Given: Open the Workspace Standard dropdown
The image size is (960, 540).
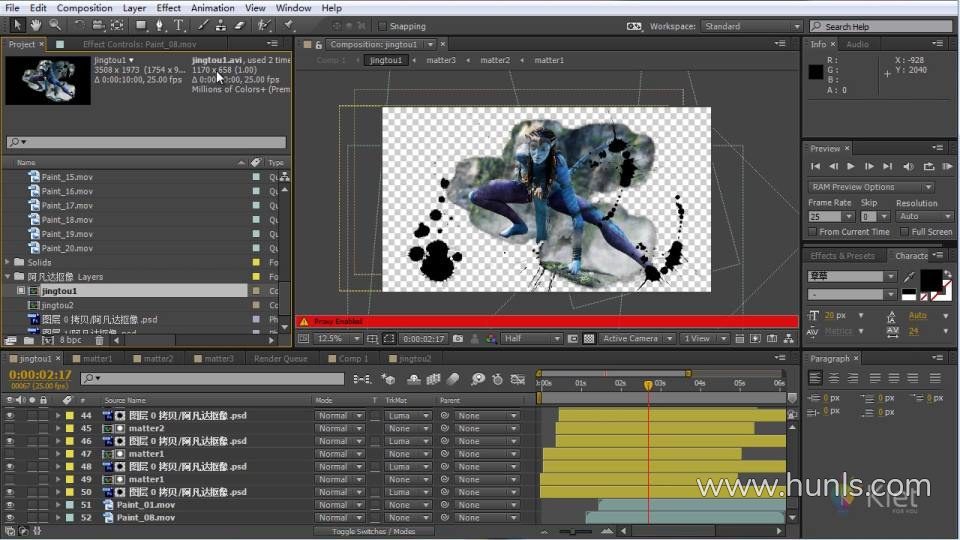Looking at the screenshot, I should coord(751,26).
